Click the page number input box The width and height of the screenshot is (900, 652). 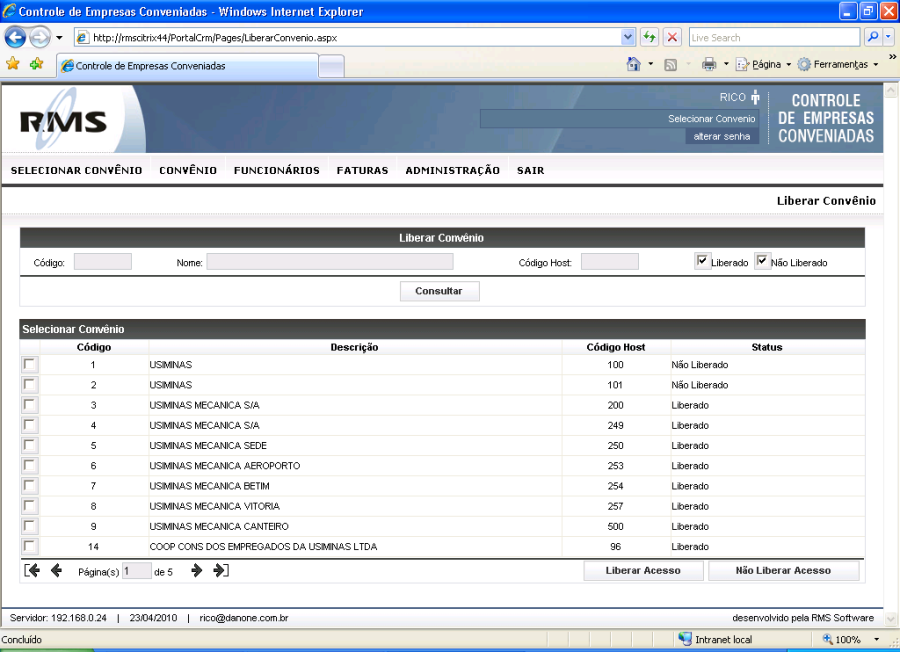(137, 571)
